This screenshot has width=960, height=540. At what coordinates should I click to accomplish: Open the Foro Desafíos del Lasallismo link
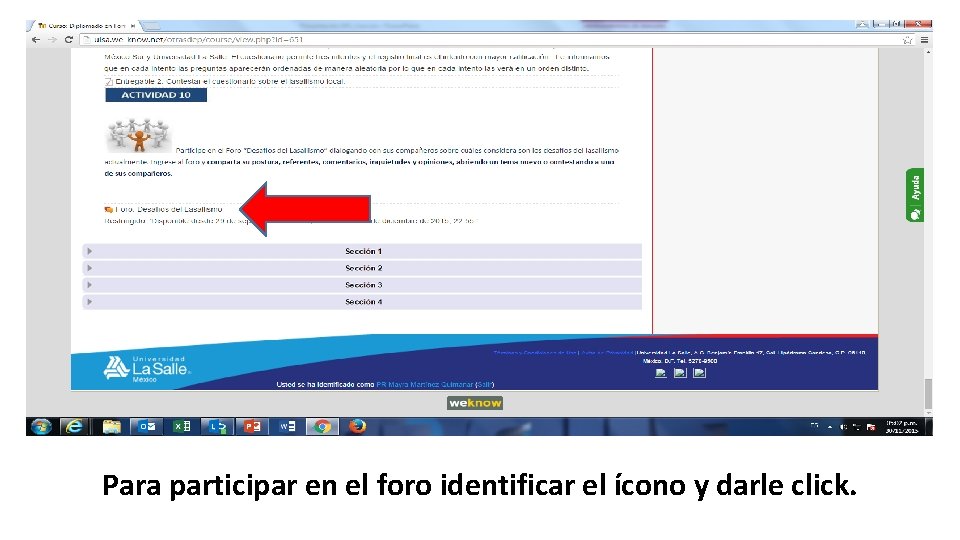click(168, 209)
